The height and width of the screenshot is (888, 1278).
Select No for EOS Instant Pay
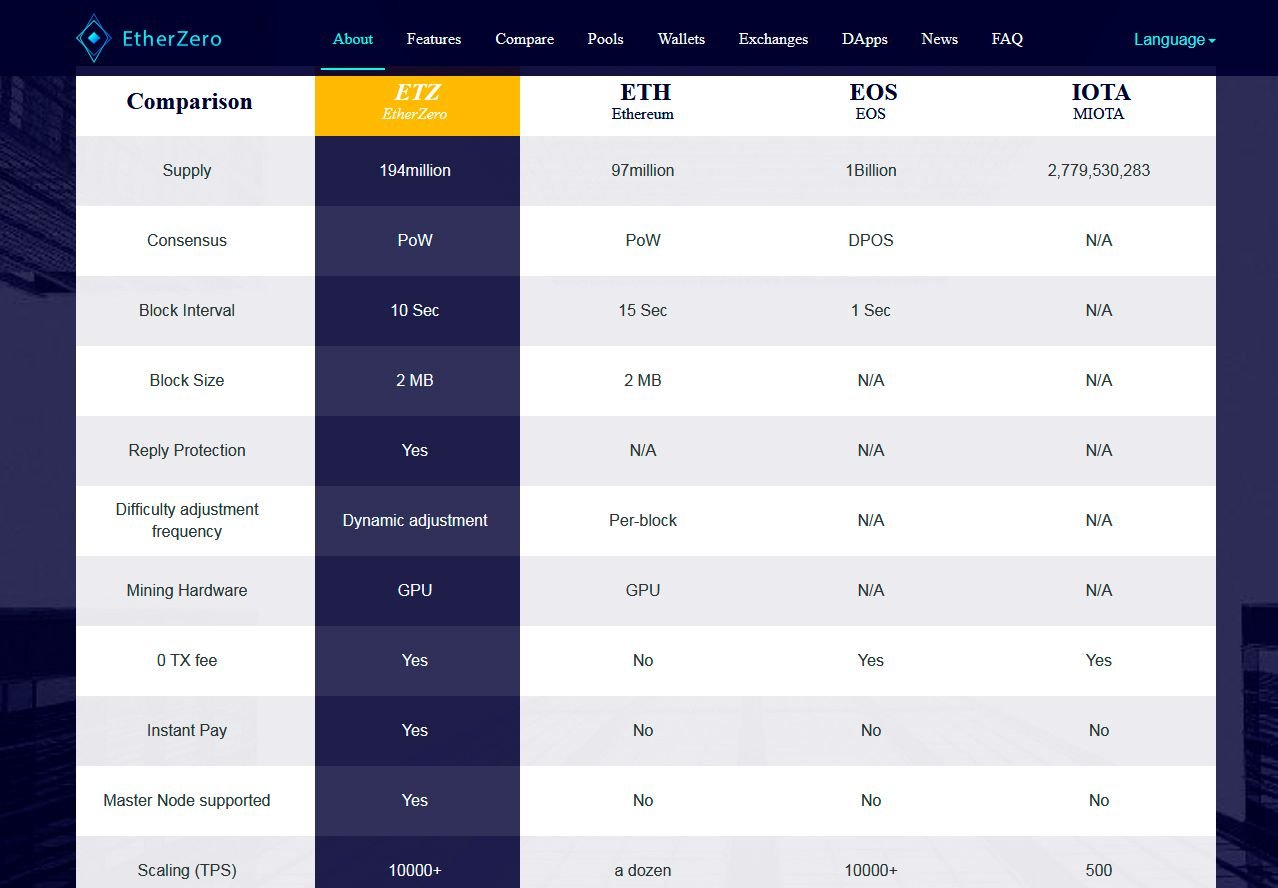[x=871, y=731]
